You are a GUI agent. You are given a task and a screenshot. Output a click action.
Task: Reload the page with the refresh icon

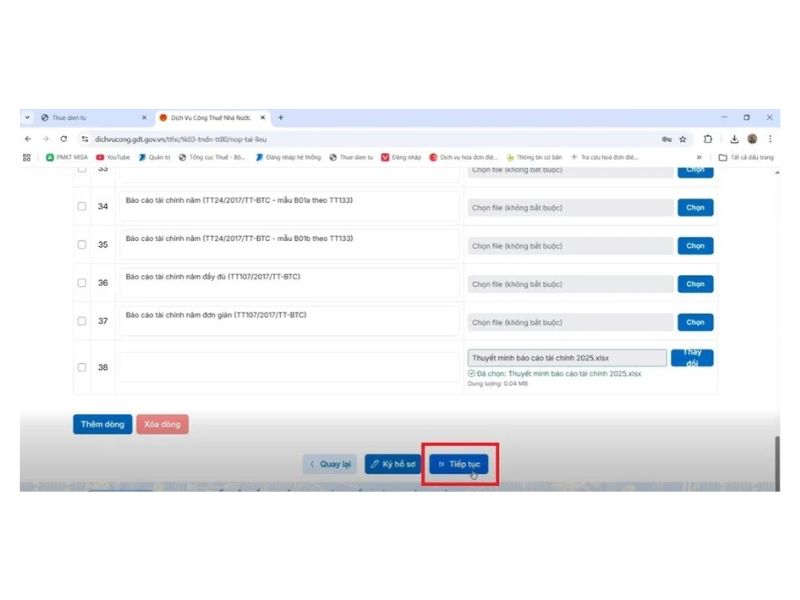[64, 139]
